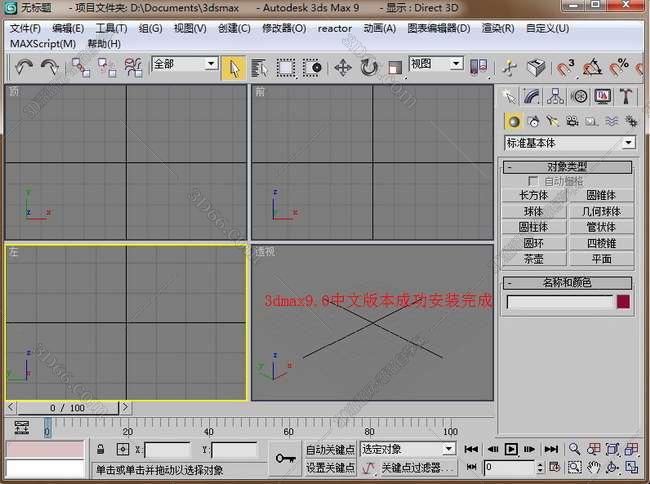
Task: Toggle Angle Snap icon
Action: pos(592,68)
